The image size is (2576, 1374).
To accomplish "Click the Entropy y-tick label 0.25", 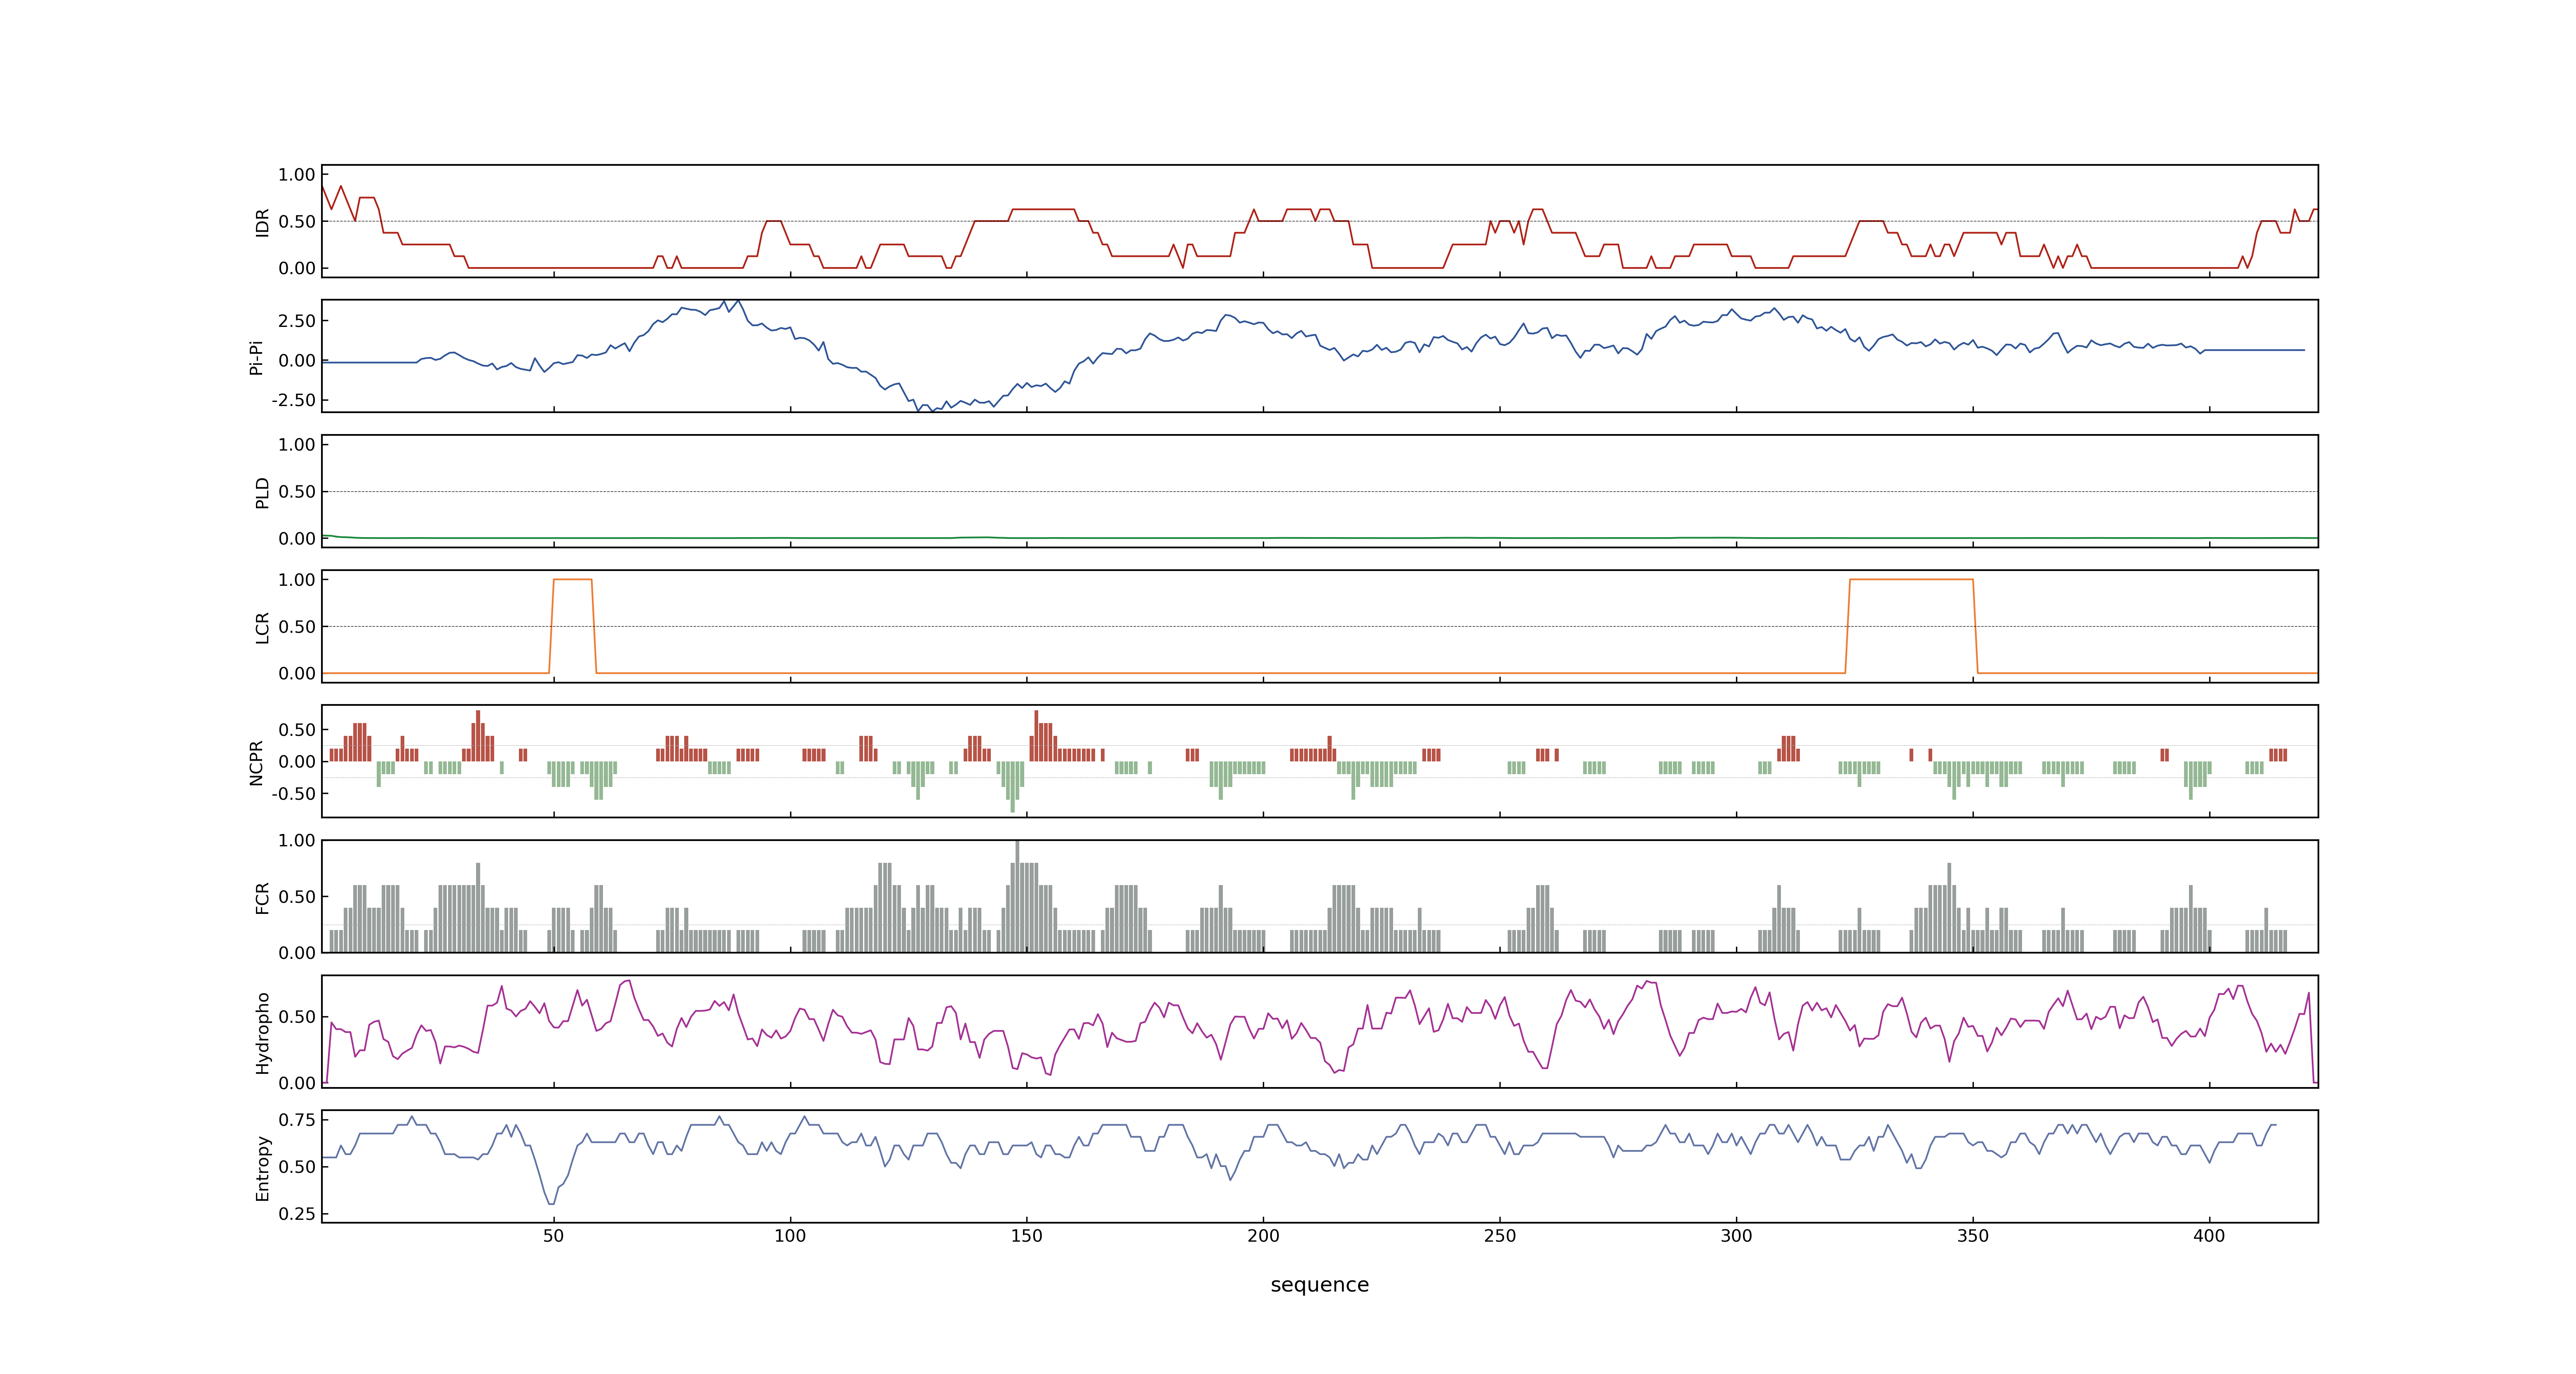I will (297, 1214).
